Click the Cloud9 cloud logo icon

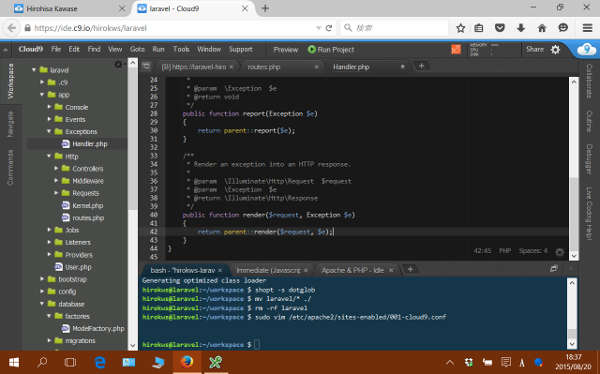pos(586,50)
